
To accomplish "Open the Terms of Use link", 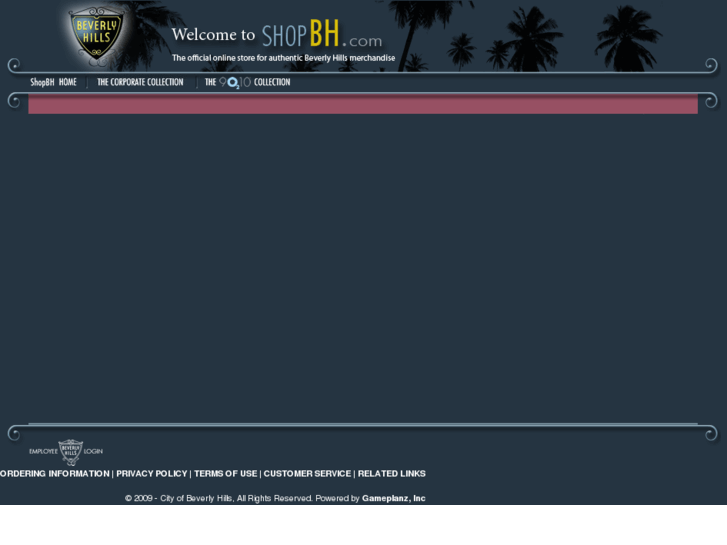I will point(225,474).
